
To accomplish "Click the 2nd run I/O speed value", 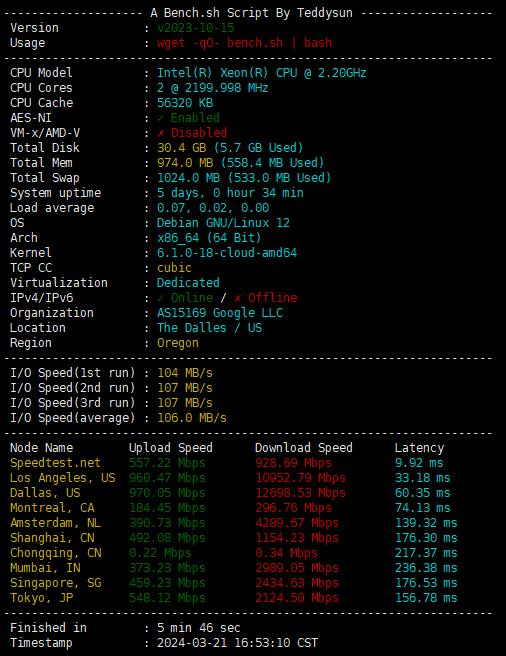I will (x=185, y=388).
